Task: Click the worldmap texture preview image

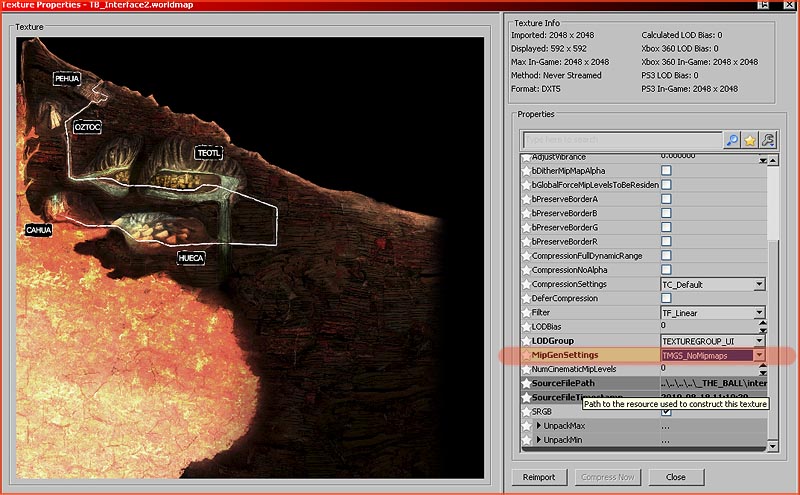Action: pyautogui.click(x=250, y=258)
